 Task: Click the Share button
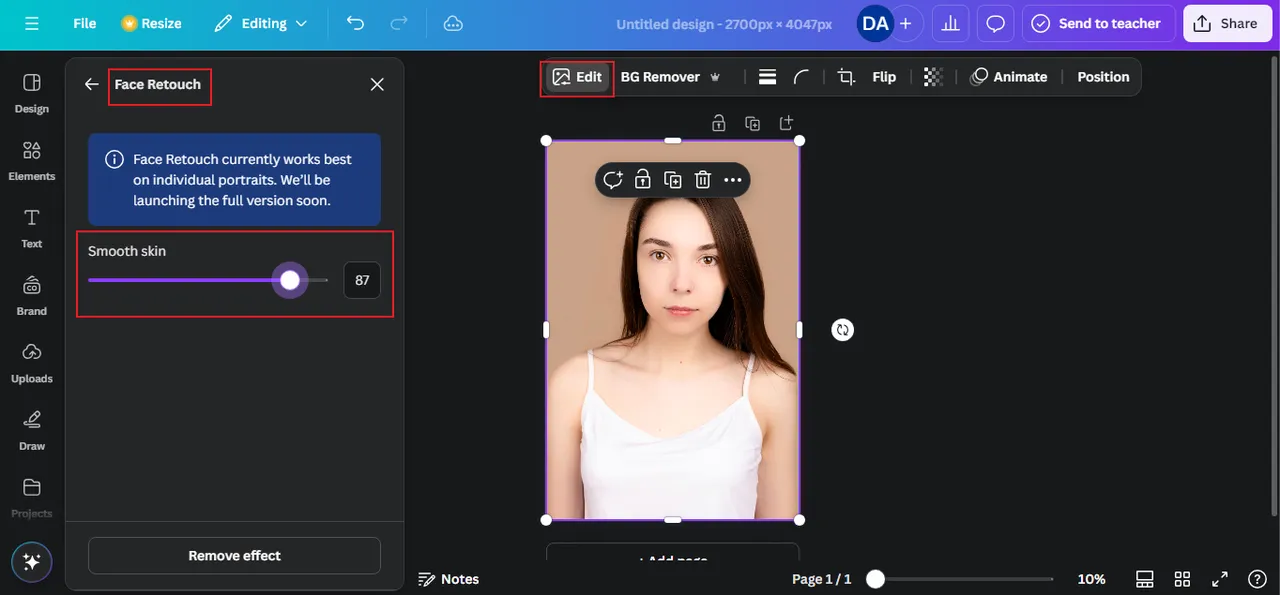1226,23
